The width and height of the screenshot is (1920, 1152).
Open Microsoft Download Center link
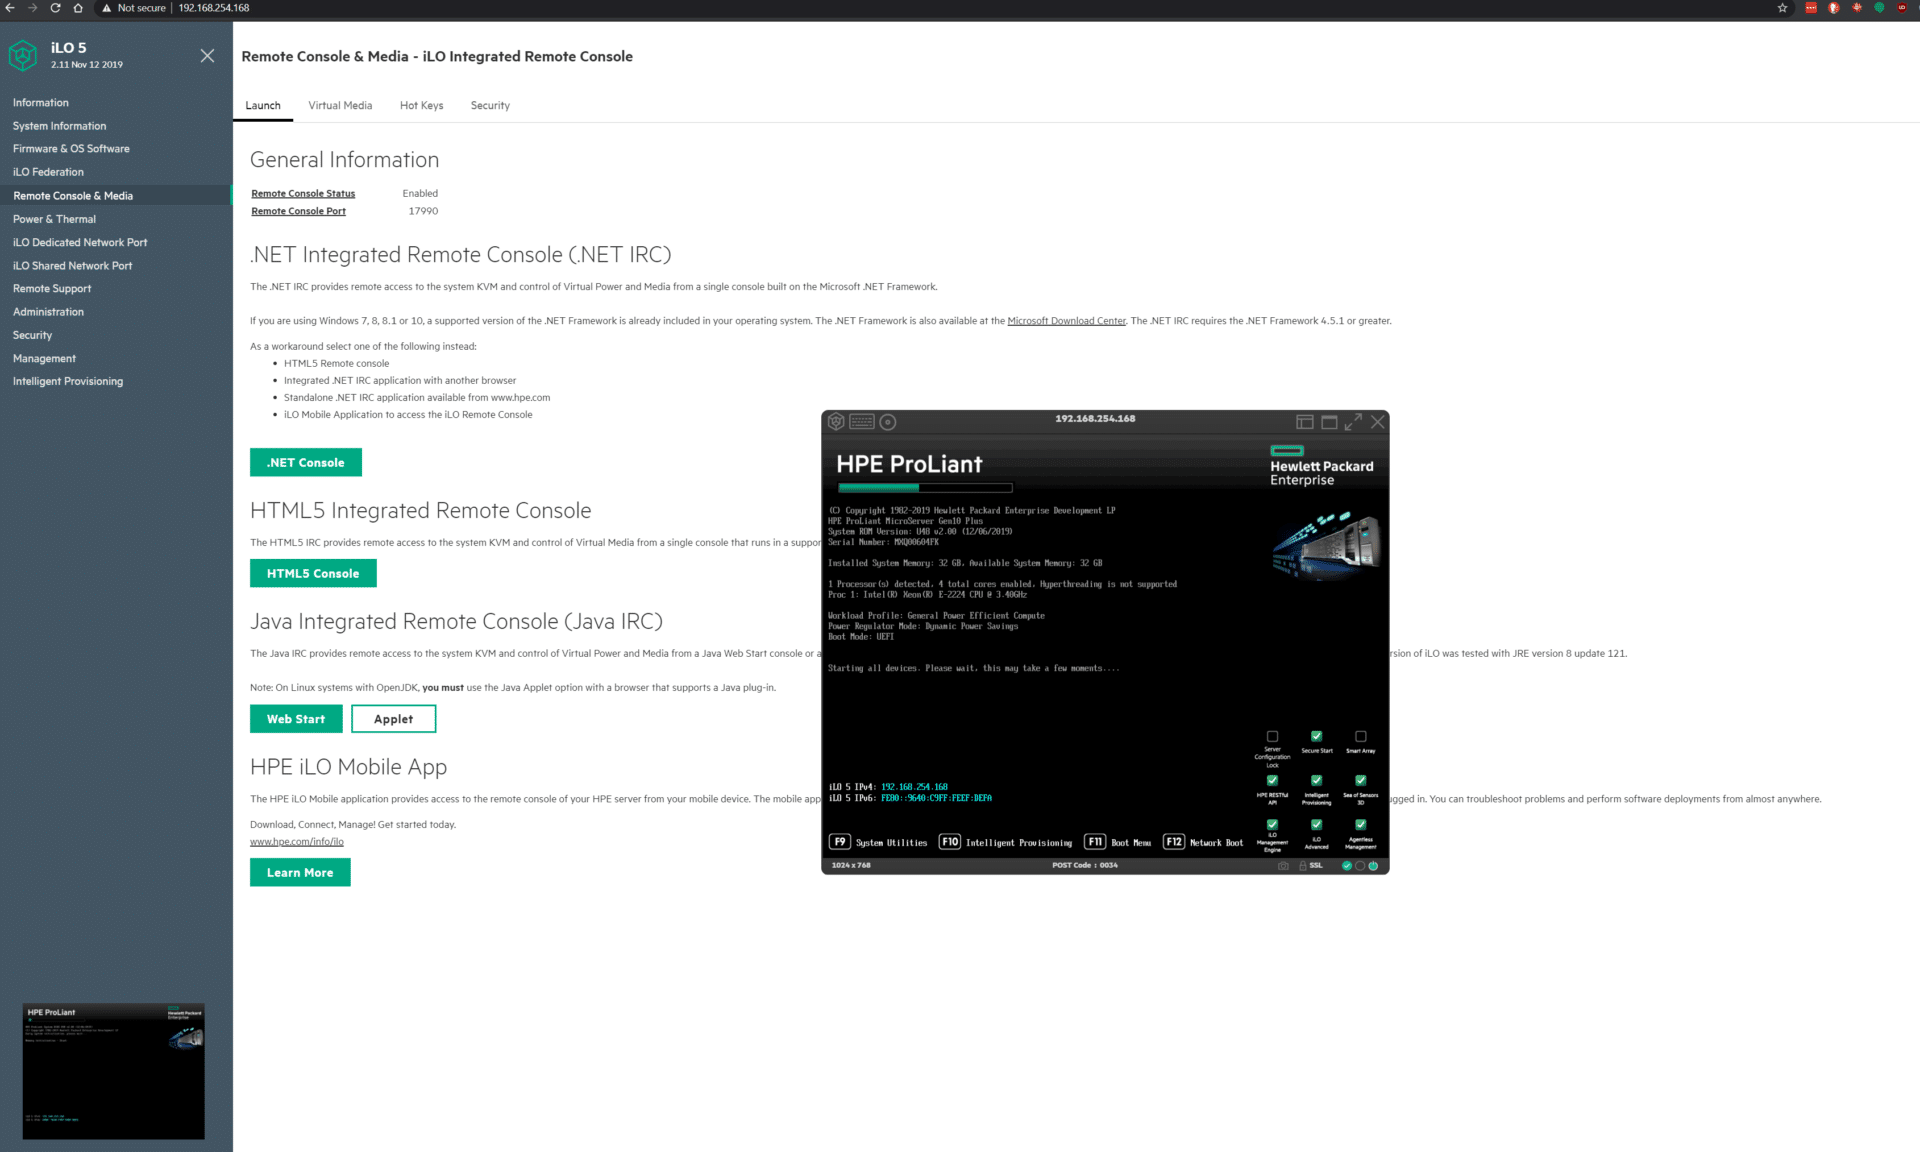pyautogui.click(x=1066, y=321)
